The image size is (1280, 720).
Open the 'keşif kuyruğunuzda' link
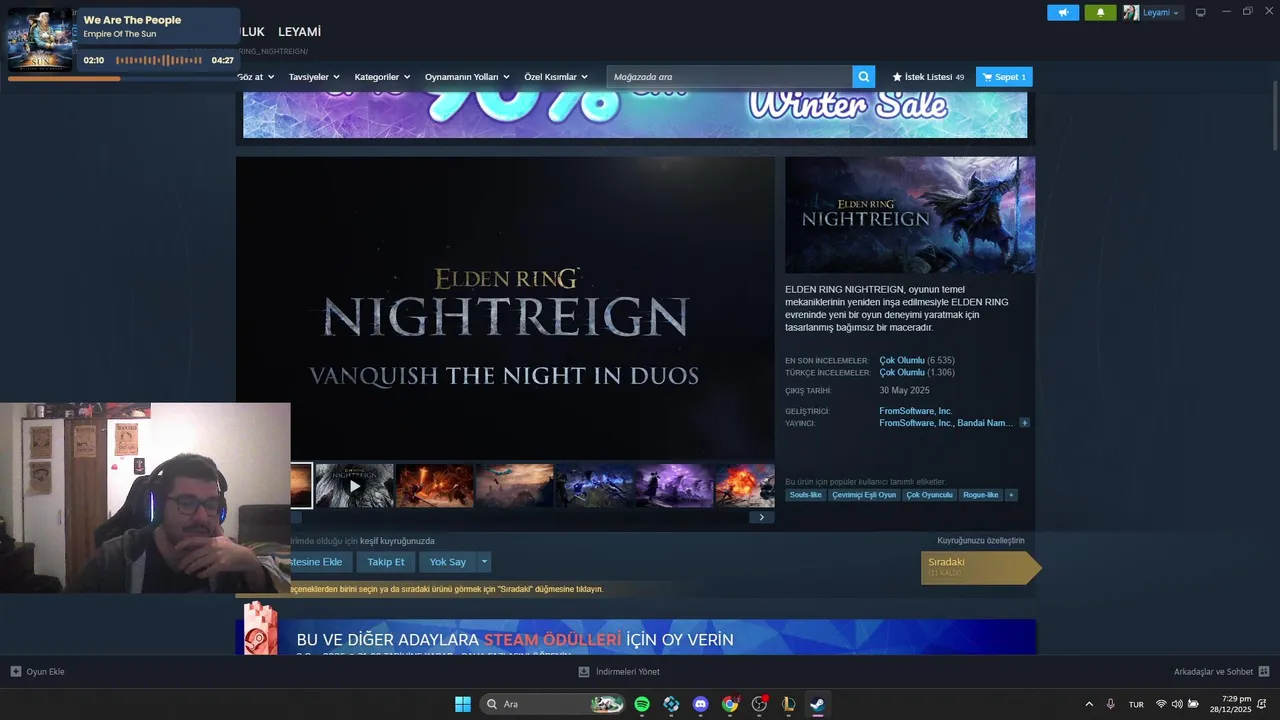[x=397, y=541]
